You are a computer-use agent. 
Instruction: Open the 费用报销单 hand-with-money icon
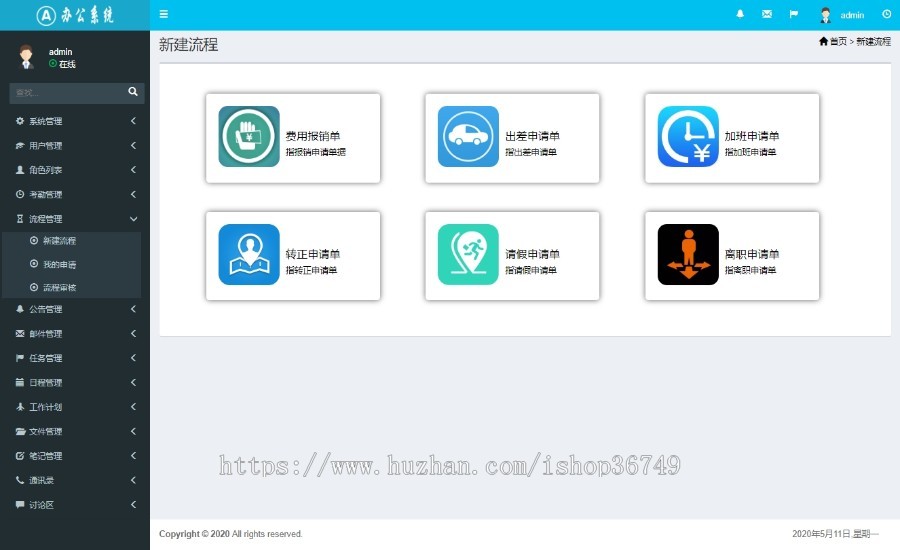[249, 137]
